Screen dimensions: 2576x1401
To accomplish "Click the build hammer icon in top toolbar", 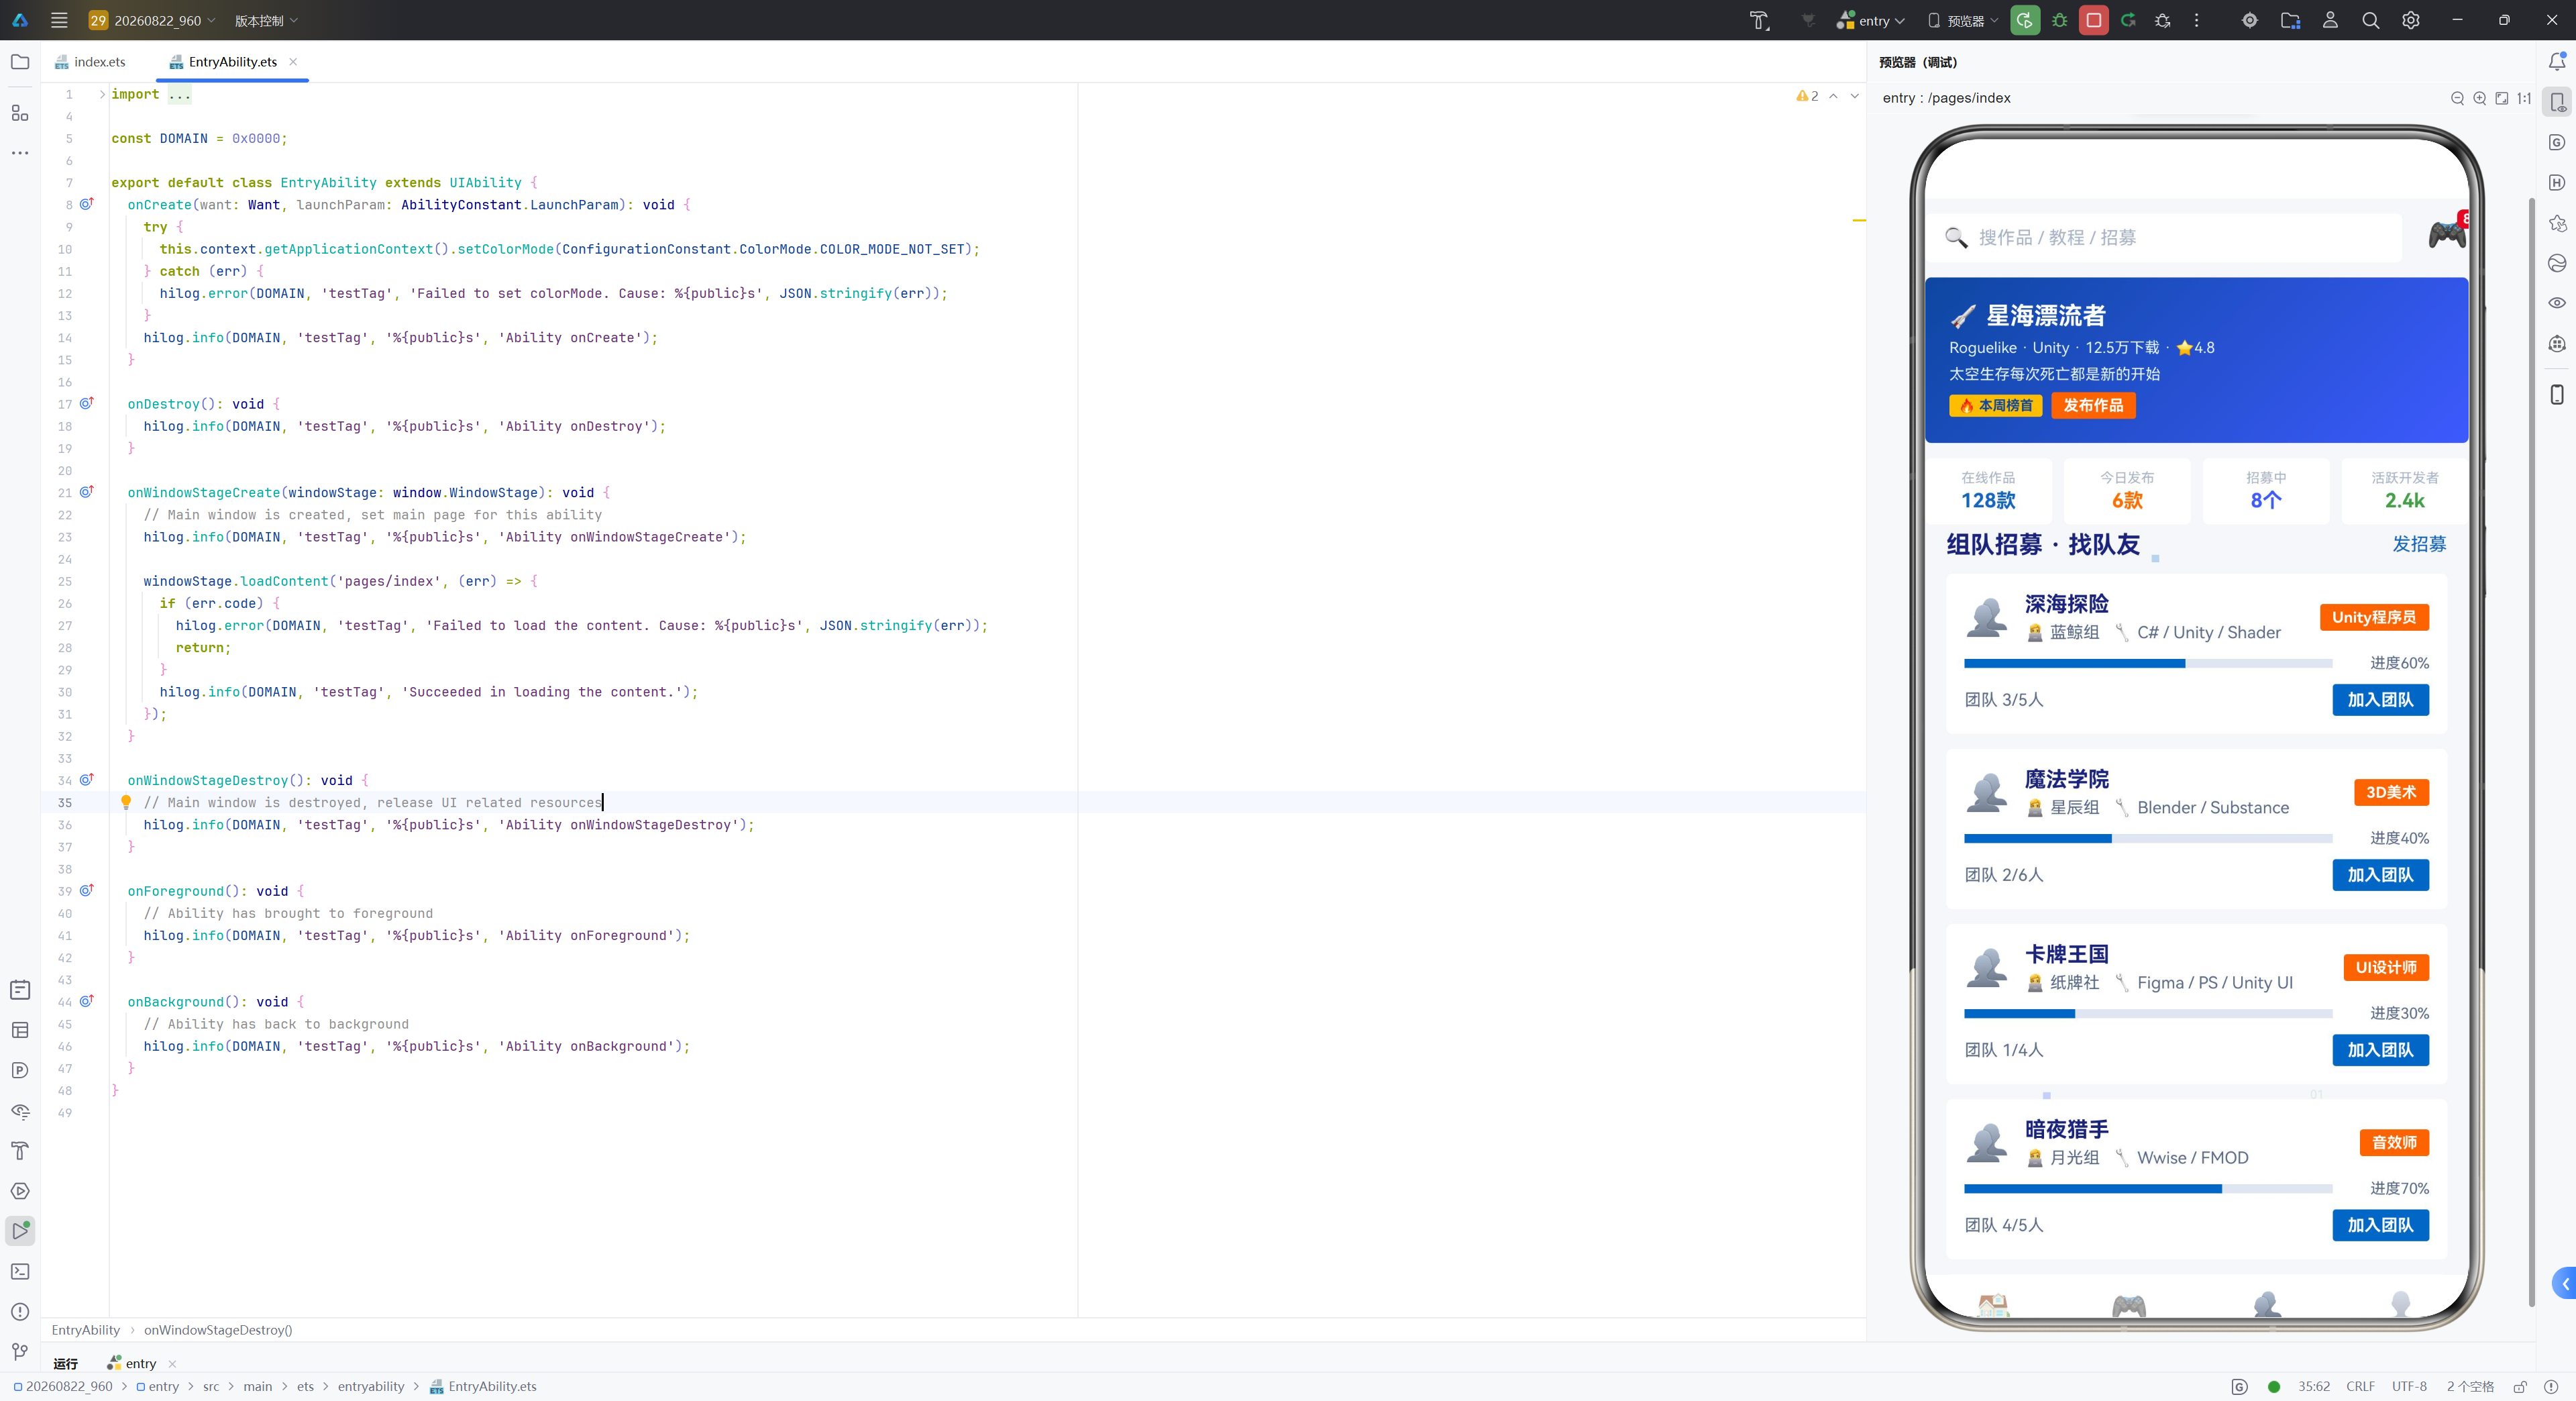I will tap(1759, 20).
